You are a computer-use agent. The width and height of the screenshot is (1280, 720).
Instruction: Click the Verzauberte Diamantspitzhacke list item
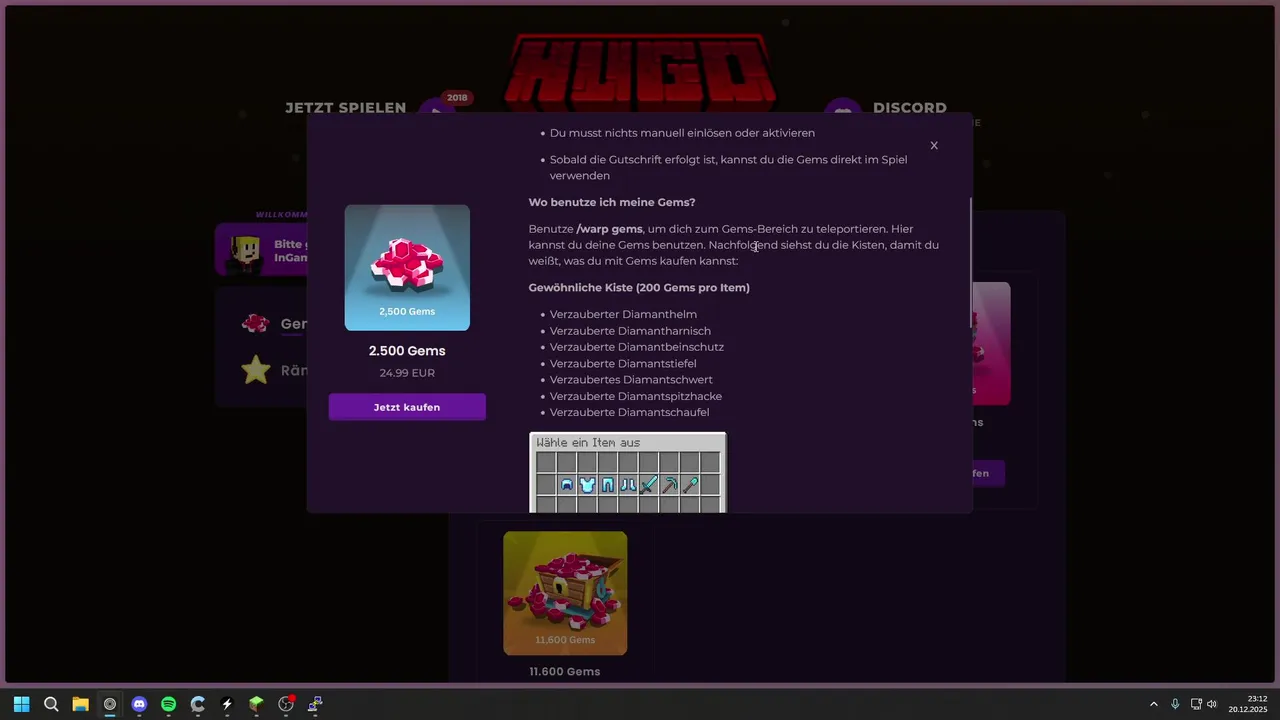(636, 397)
